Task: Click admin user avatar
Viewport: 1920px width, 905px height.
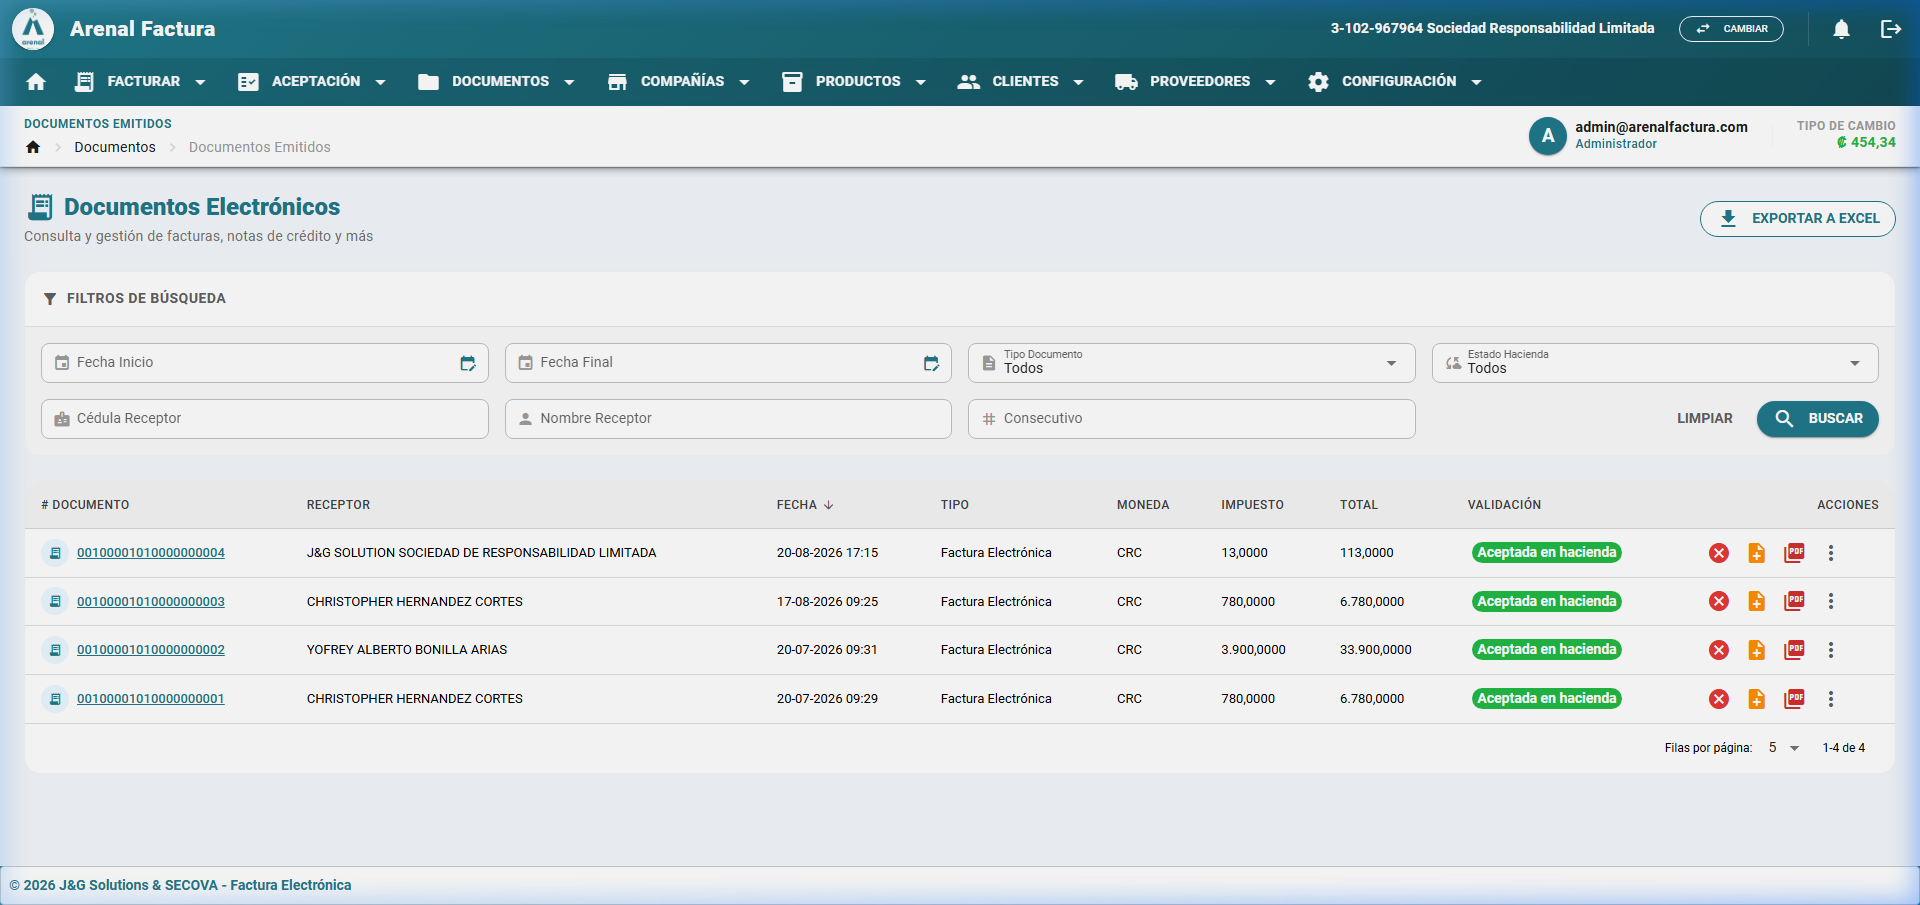Action: pos(1547,136)
